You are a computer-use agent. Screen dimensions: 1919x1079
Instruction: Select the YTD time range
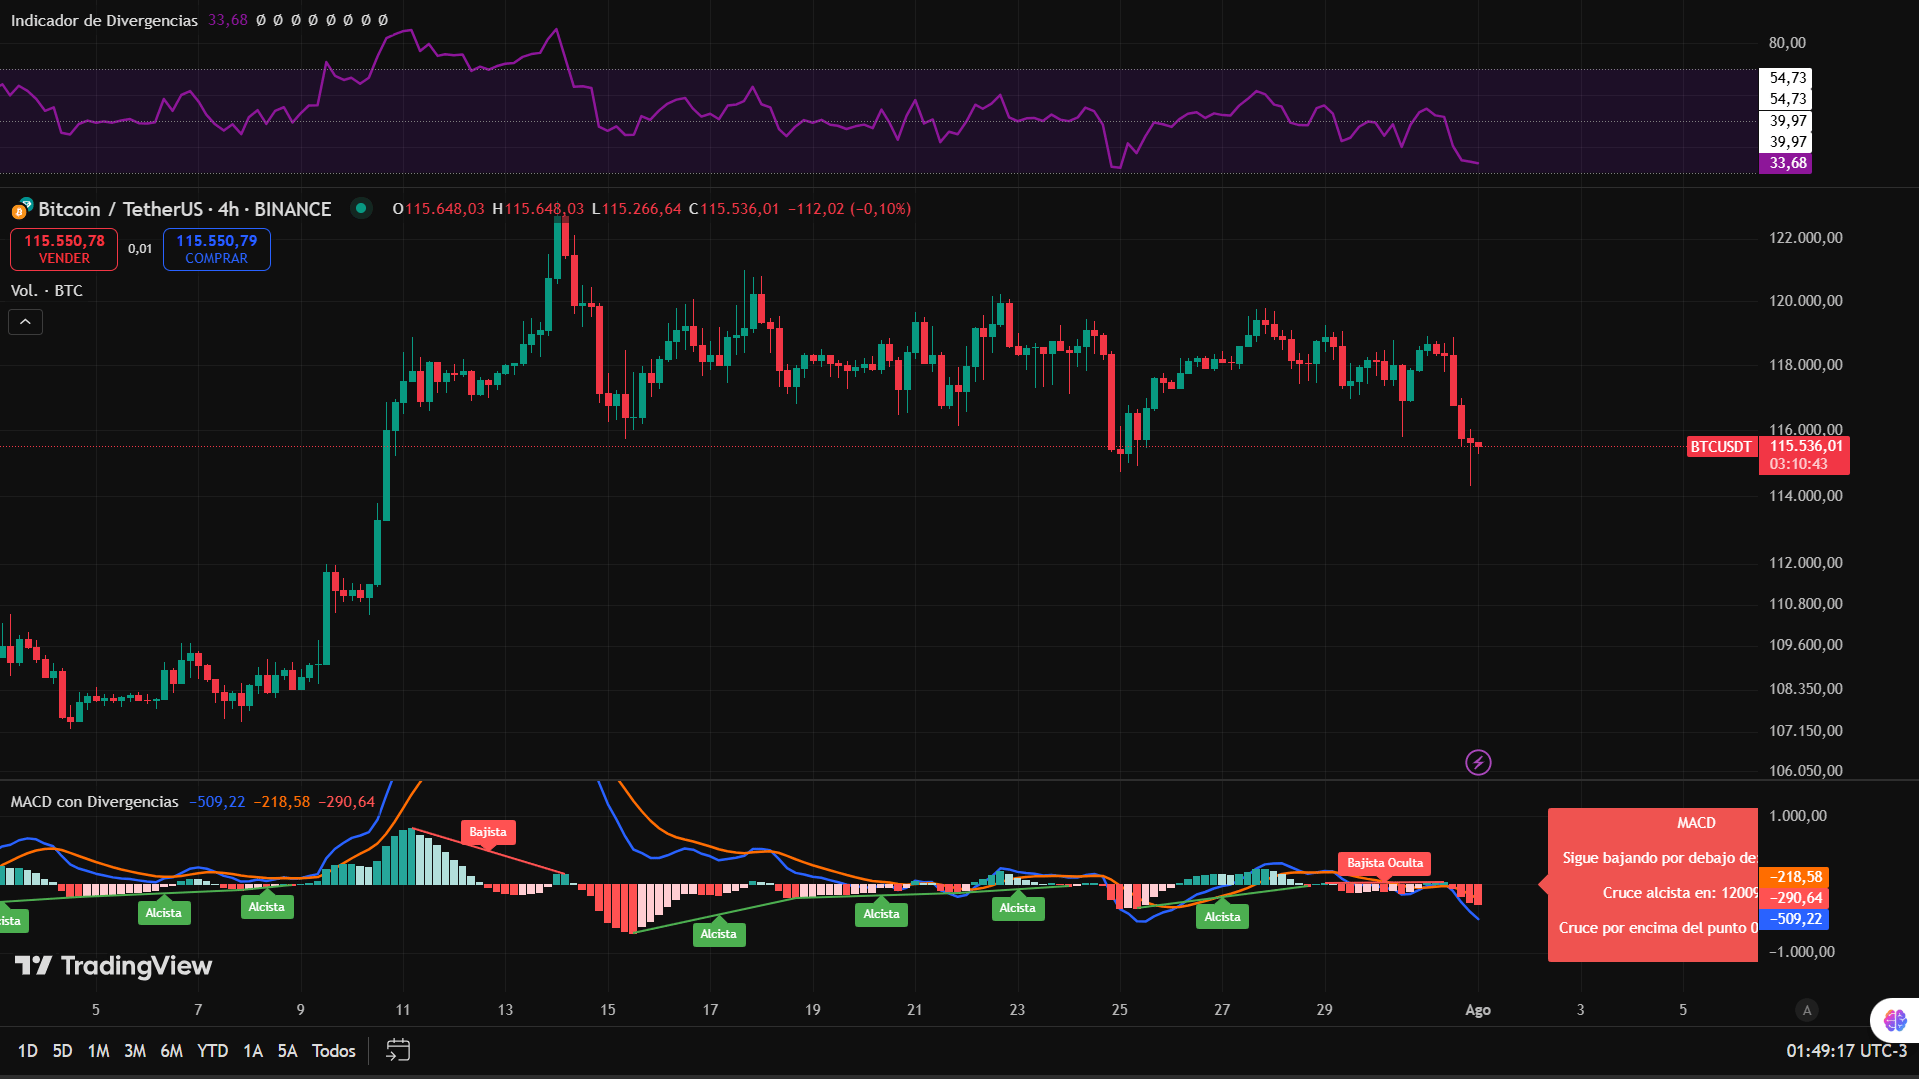[x=213, y=1051]
